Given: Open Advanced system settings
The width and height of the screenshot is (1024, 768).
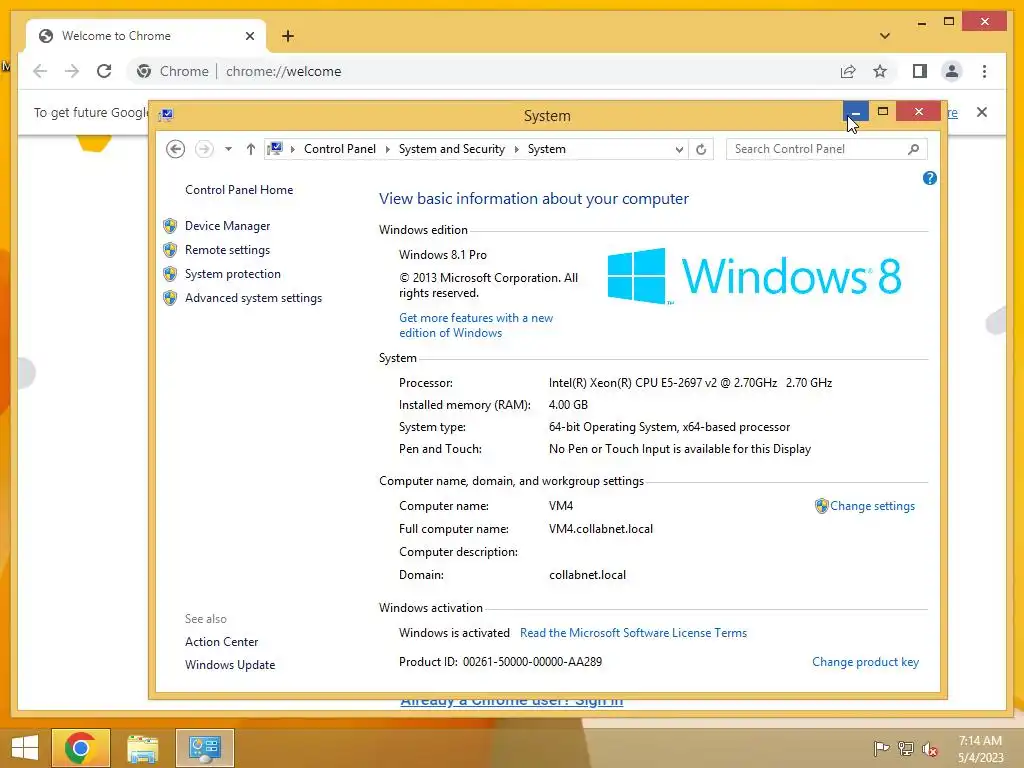Looking at the screenshot, I should (253, 298).
